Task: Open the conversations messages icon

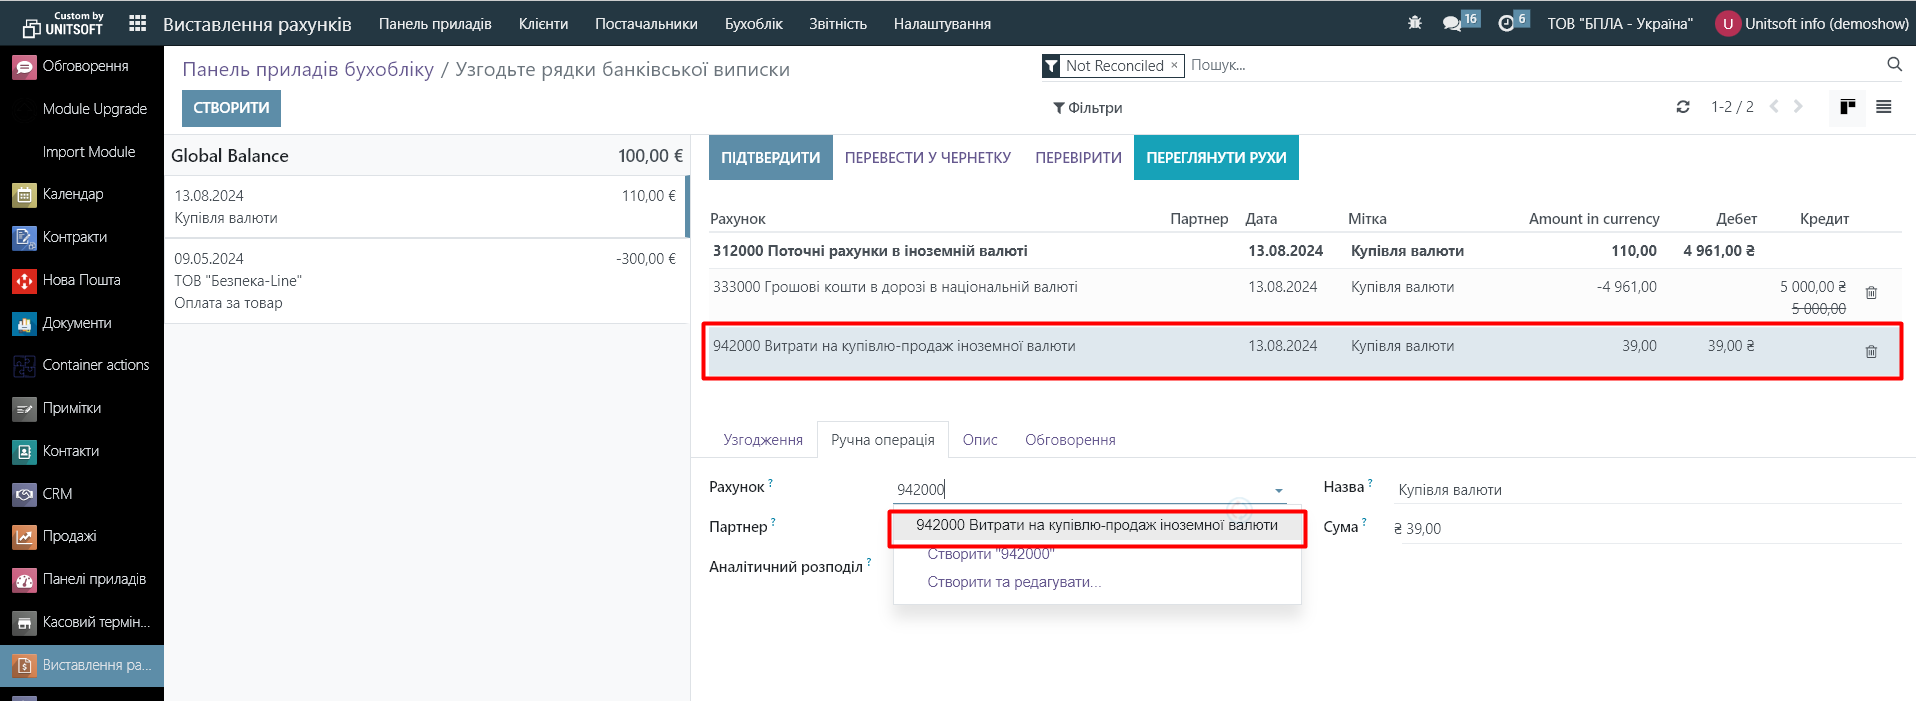Action: coord(1452,23)
